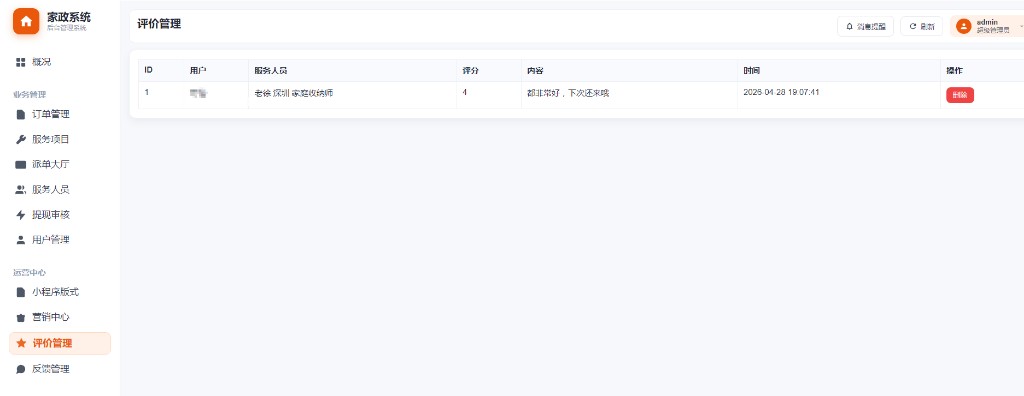Click the 概况 grid icon

(20, 62)
